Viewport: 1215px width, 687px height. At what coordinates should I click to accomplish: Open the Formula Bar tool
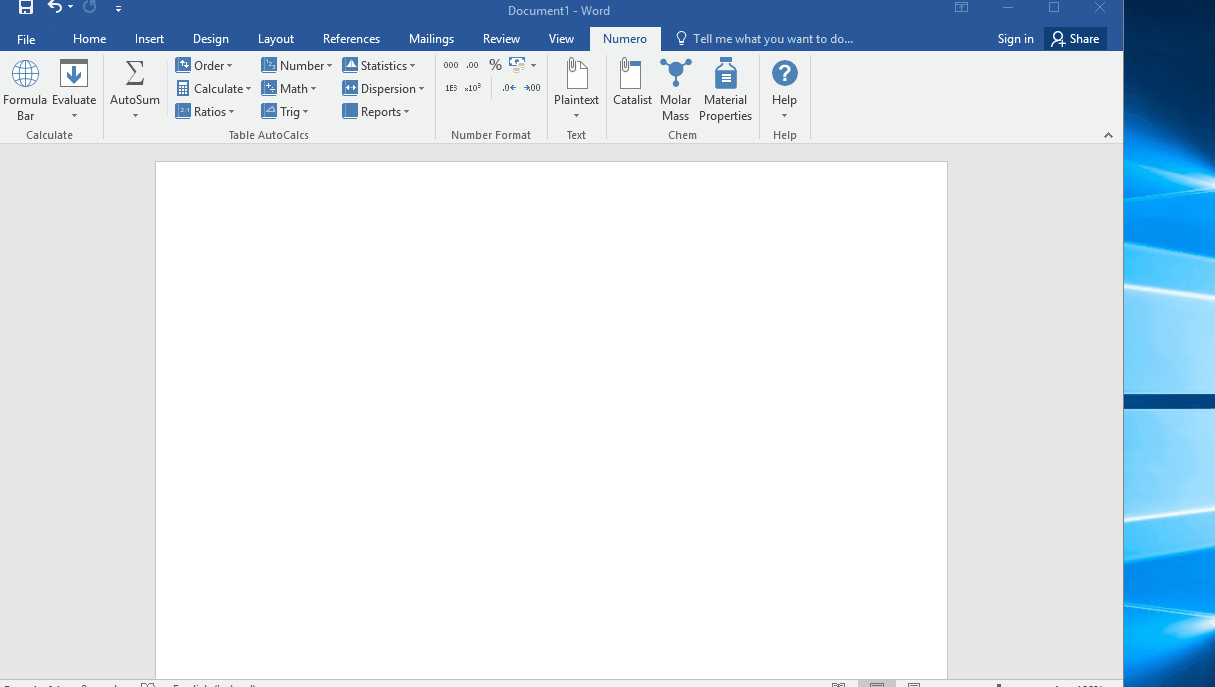pos(25,90)
